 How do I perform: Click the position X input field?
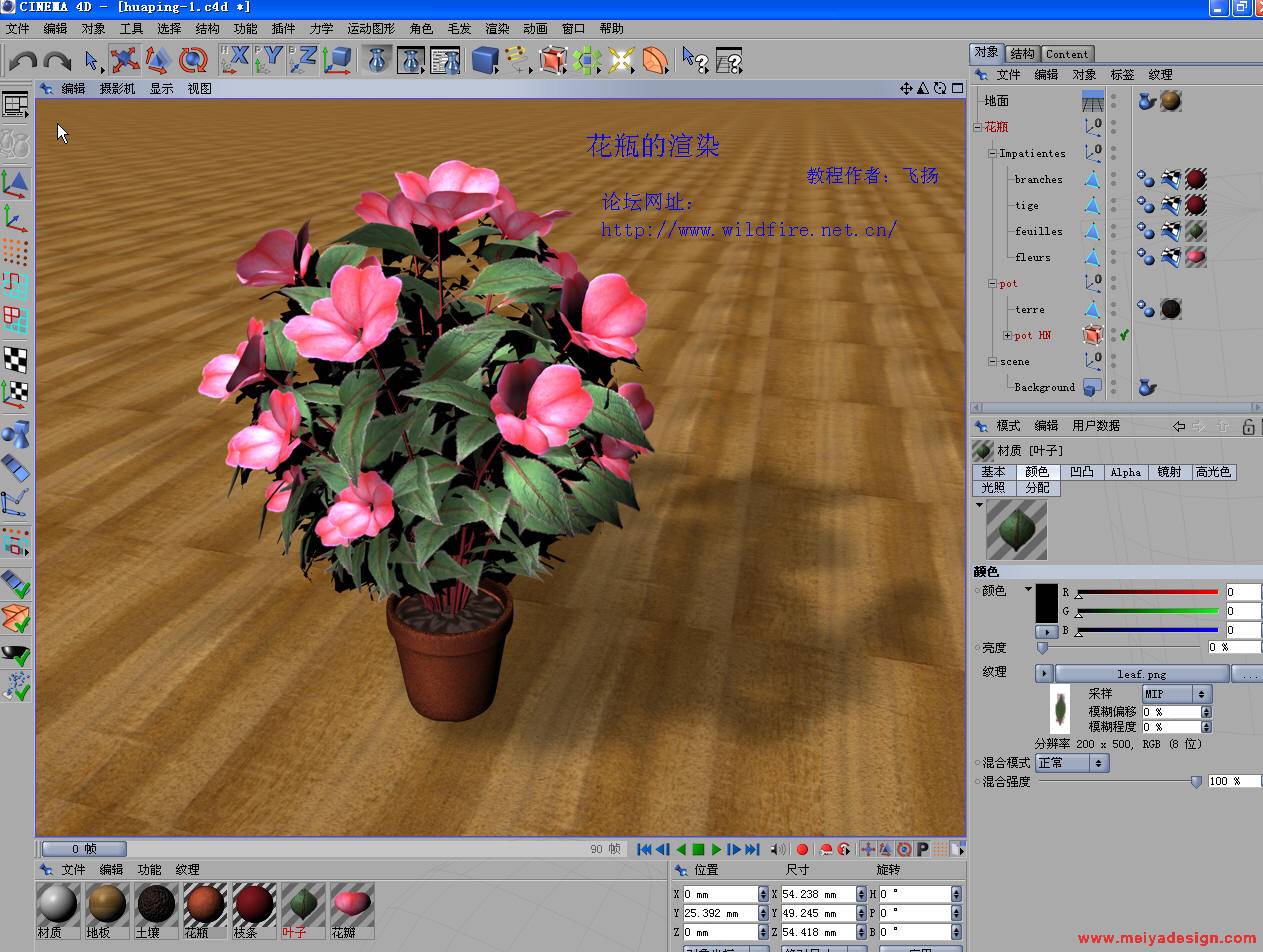pyautogui.click(x=720, y=894)
